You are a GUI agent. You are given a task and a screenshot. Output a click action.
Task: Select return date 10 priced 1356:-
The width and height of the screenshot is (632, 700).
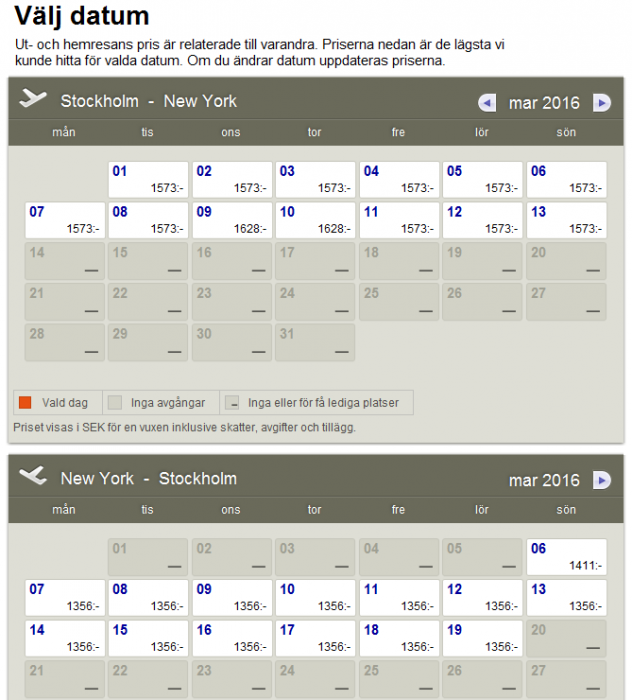point(315,597)
